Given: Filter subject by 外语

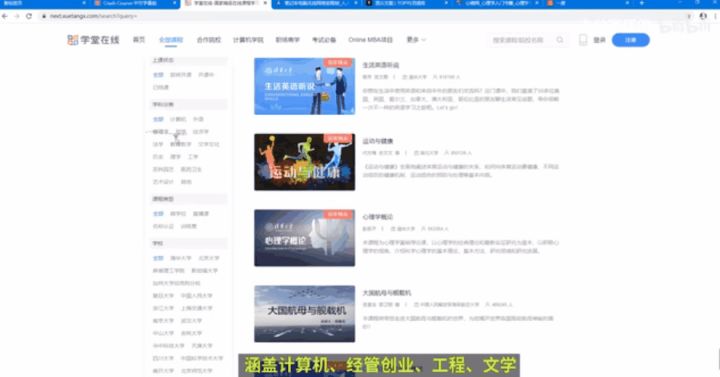Looking at the screenshot, I should (198, 119).
